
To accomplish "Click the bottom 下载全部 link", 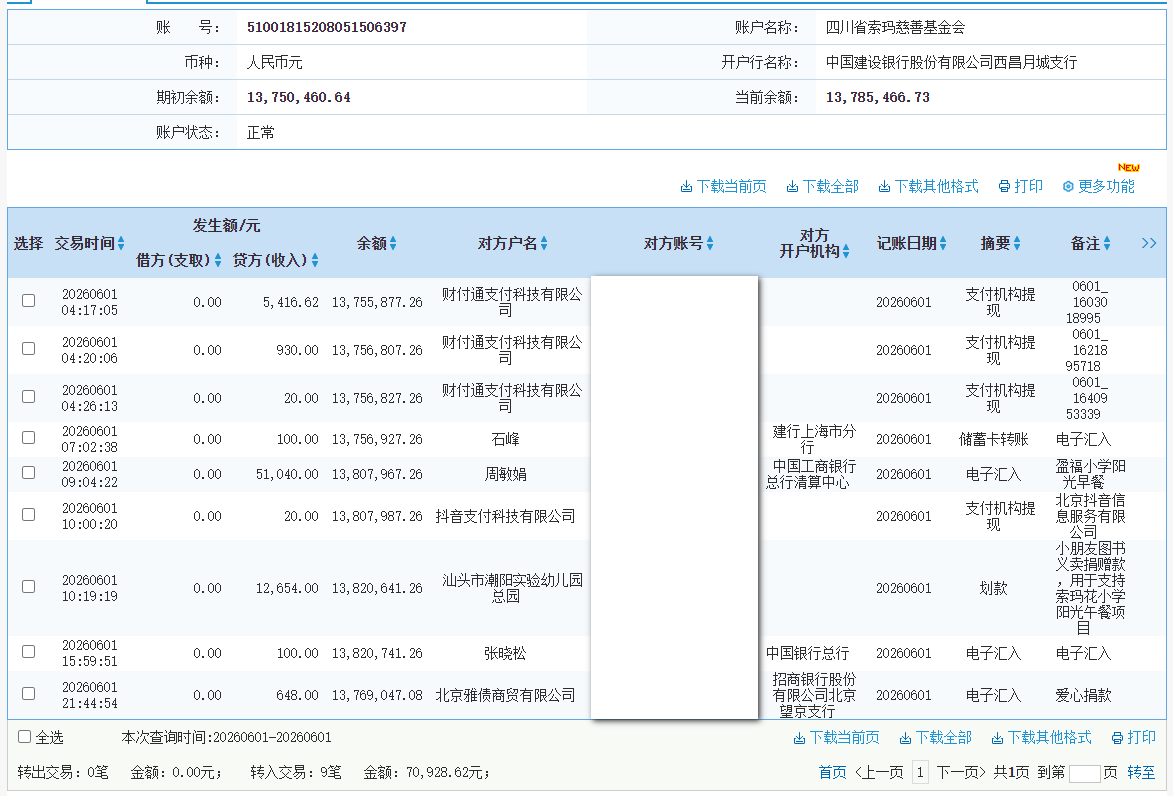I will 943,738.
